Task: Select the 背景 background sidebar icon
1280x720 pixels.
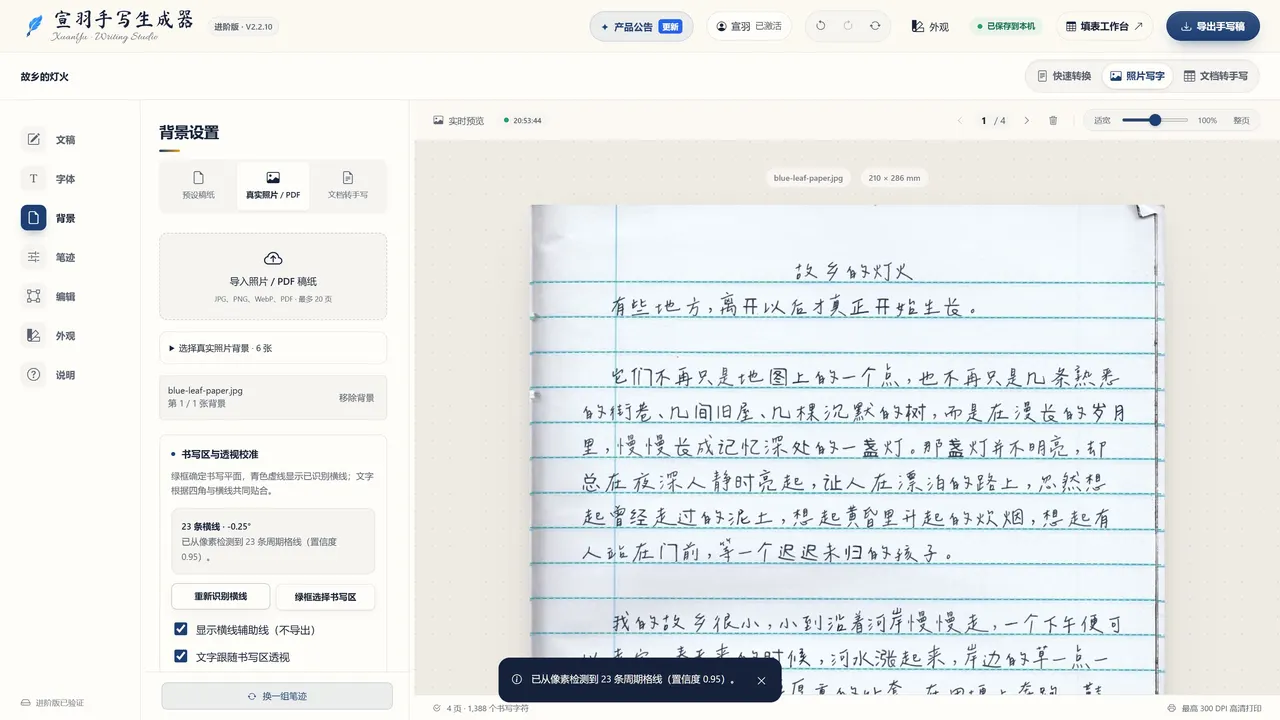Action: (x=33, y=218)
